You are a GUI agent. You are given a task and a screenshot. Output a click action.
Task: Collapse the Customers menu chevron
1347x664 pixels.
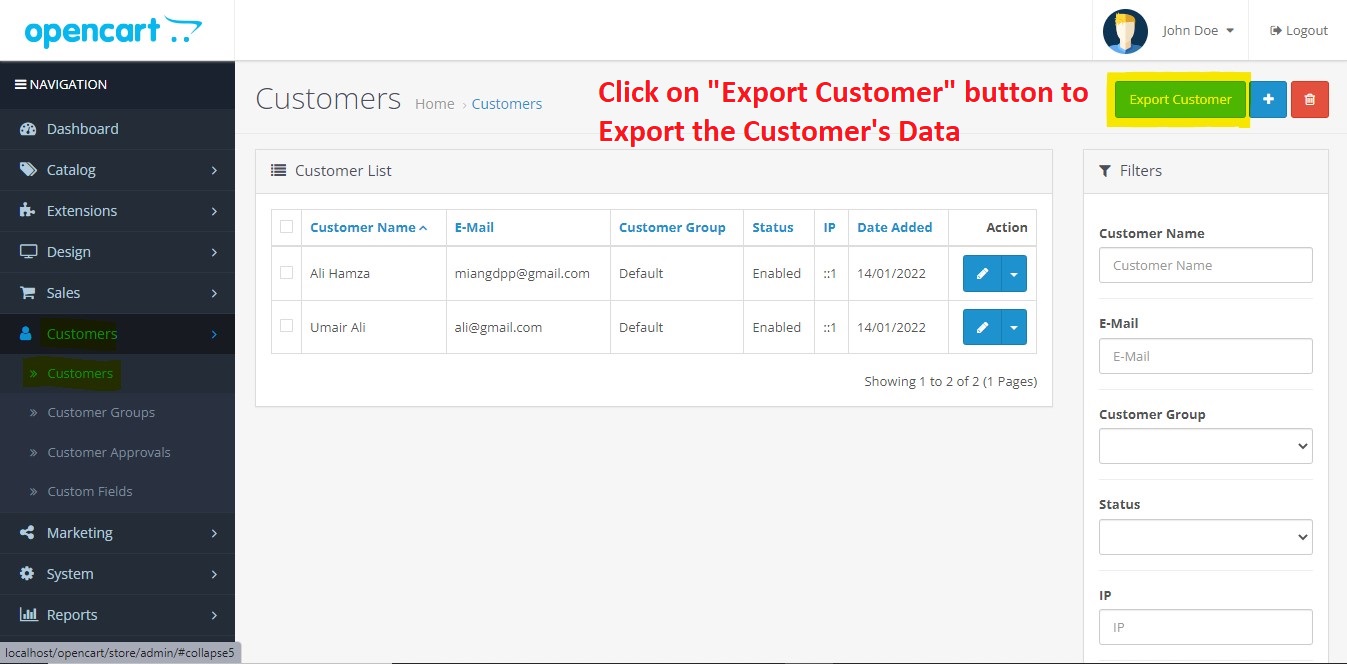[x=214, y=335]
